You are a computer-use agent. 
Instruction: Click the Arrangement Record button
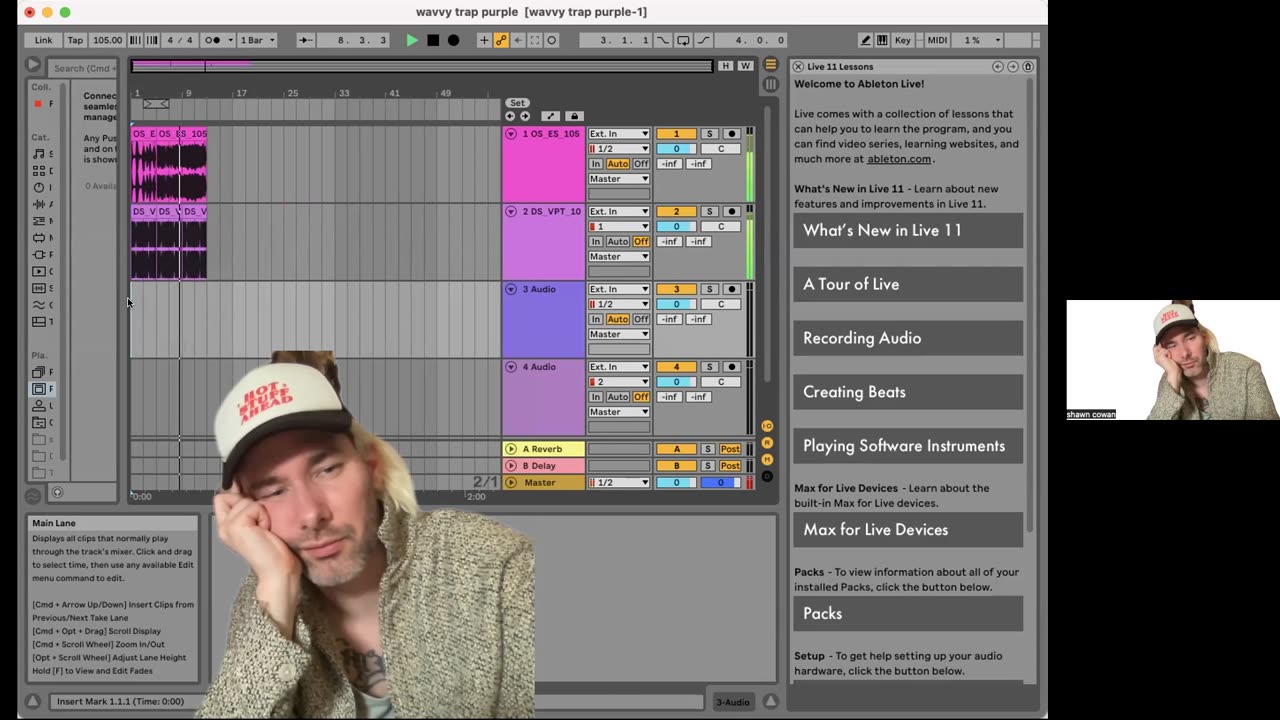pyautogui.click(x=453, y=40)
